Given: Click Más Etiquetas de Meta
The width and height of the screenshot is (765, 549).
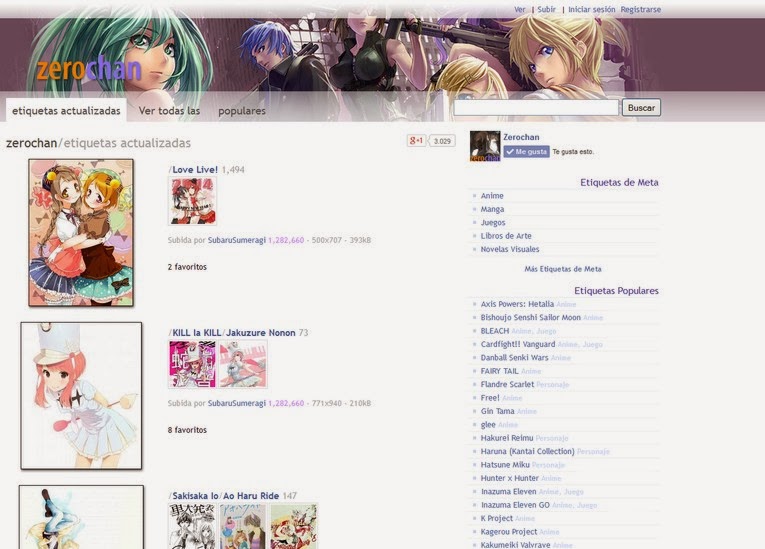Looking at the screenshot, I should tap(563, 269).
